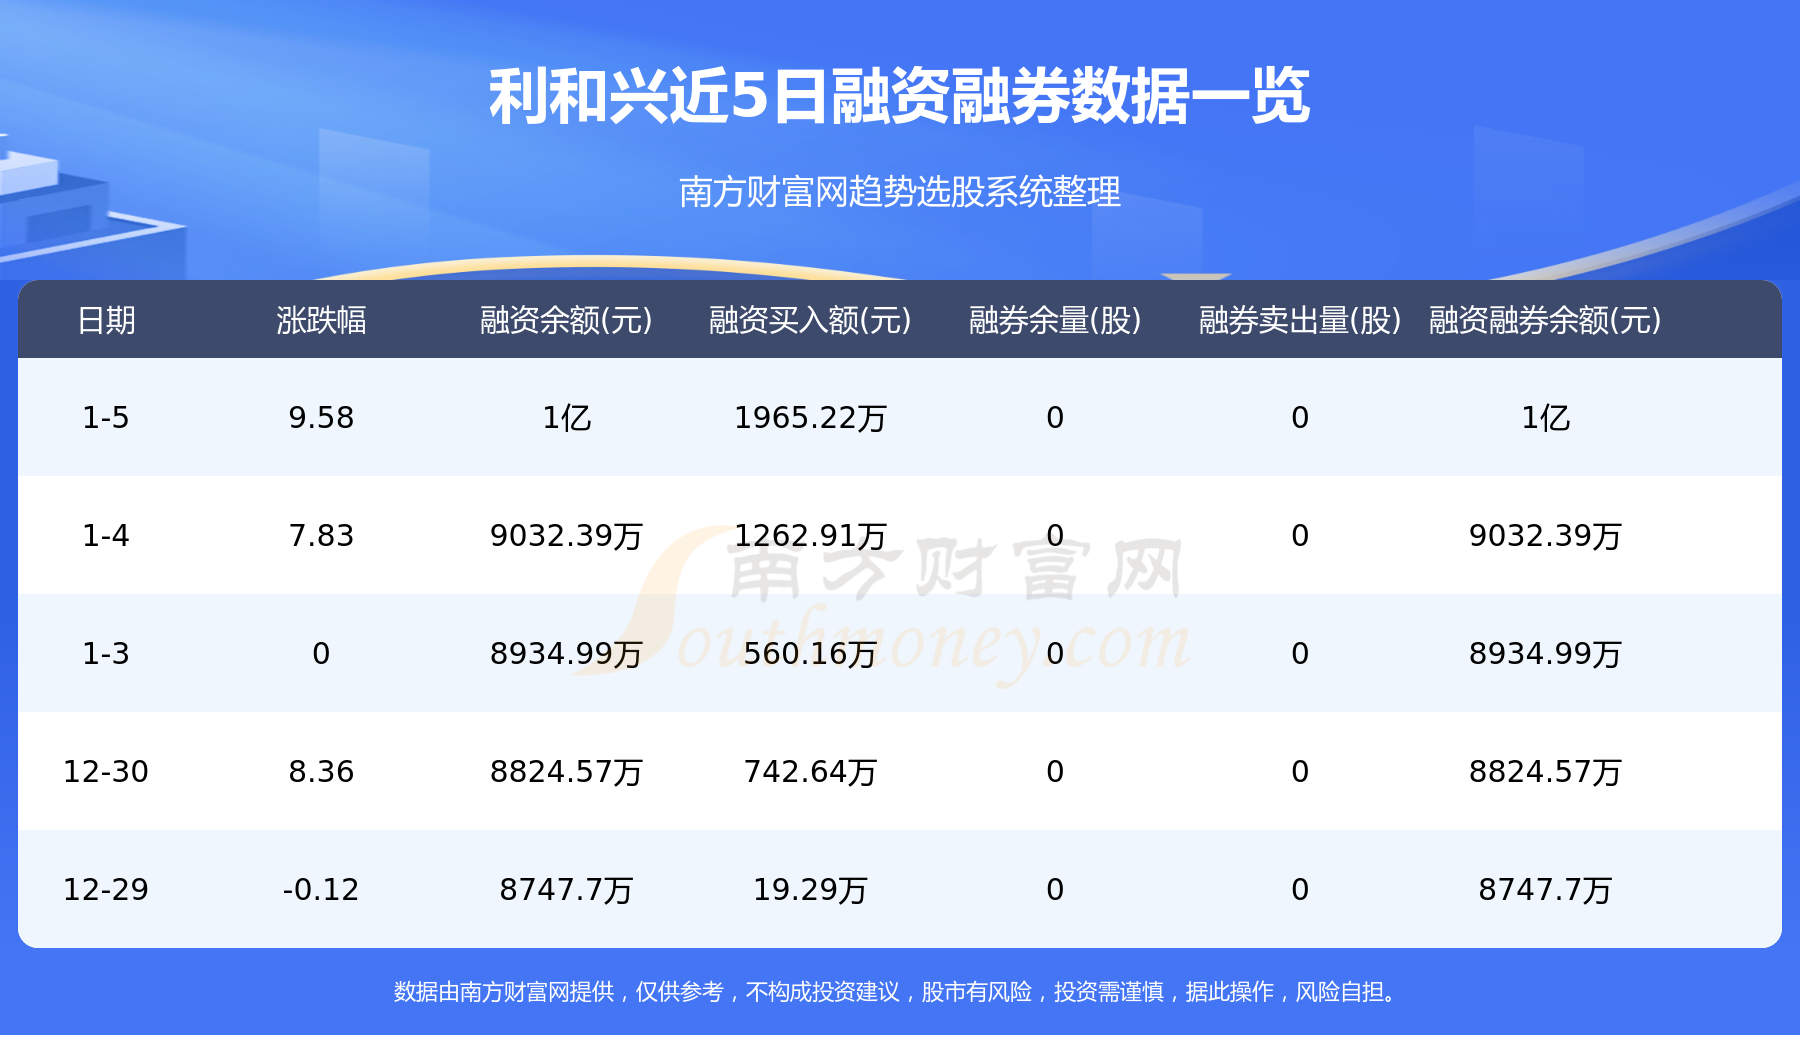
Task: Click 融券卖出量 value 0 in row 12-30
Action: tap(1300, 772)
